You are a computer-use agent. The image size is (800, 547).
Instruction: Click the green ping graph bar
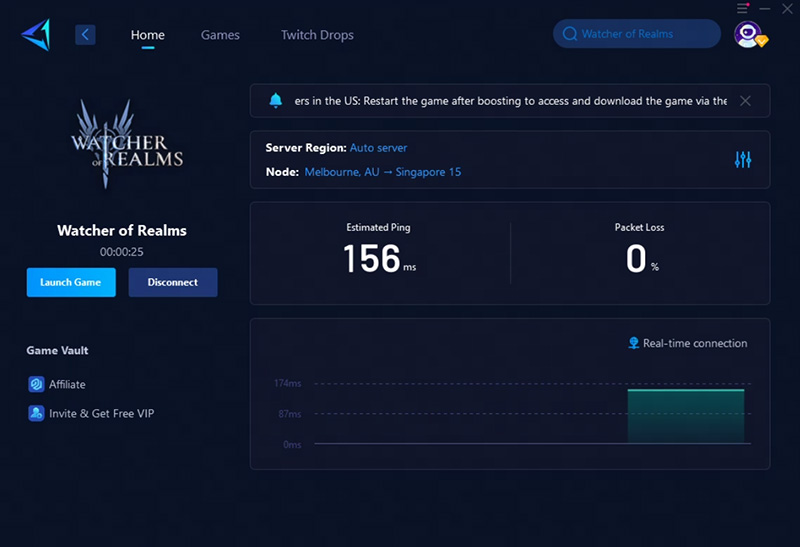coord(686,416)
